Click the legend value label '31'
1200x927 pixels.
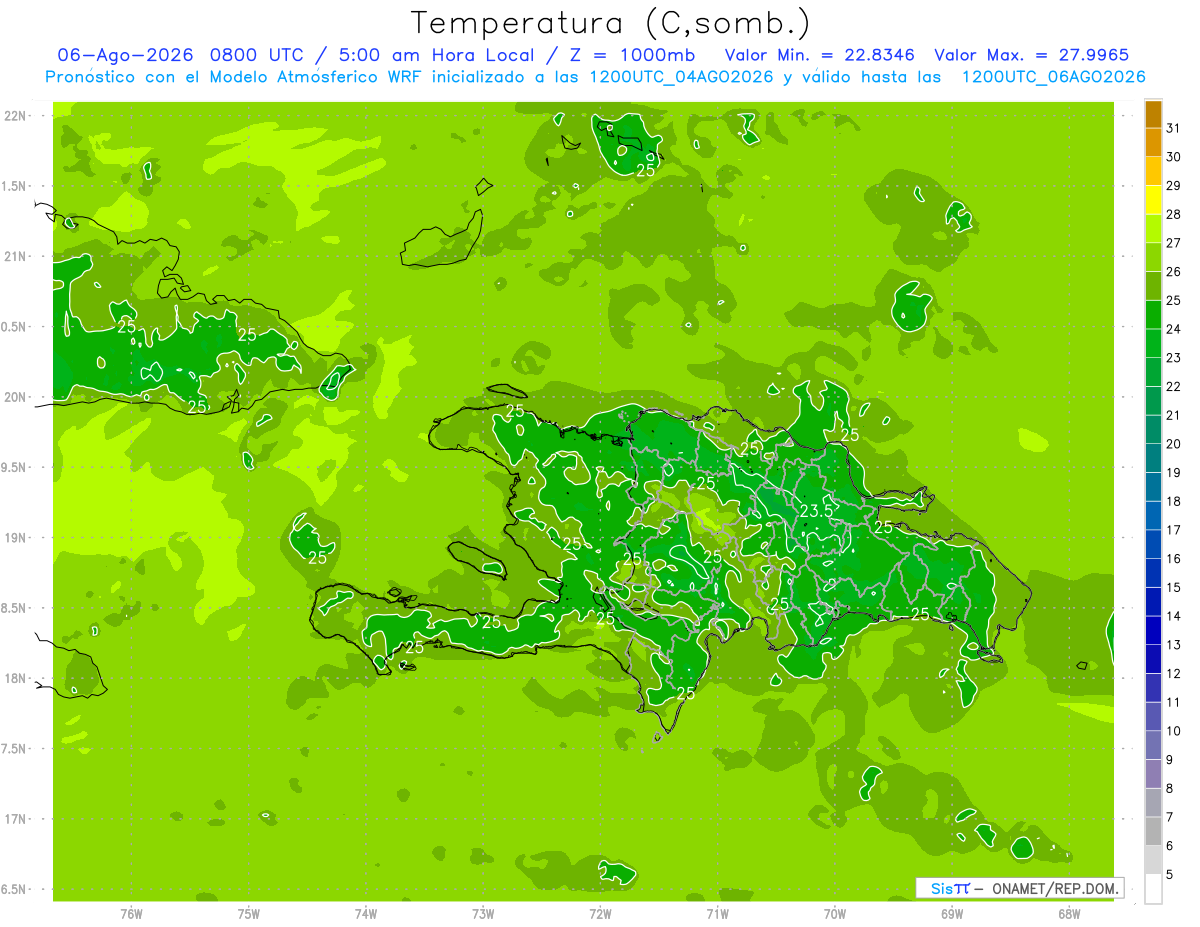[x=1174, y=128]
